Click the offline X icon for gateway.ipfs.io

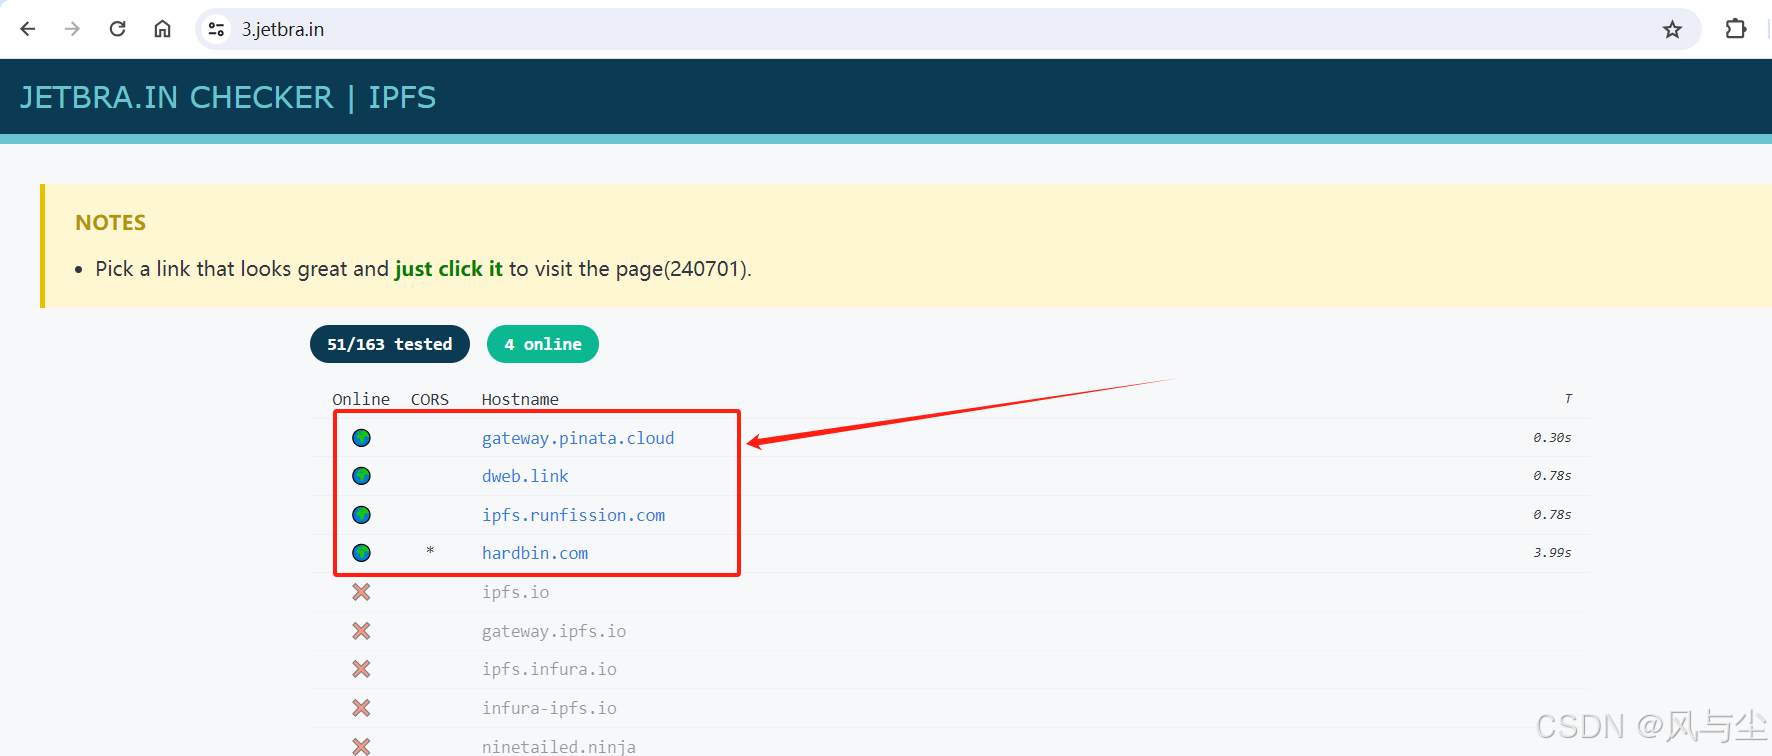362,631
